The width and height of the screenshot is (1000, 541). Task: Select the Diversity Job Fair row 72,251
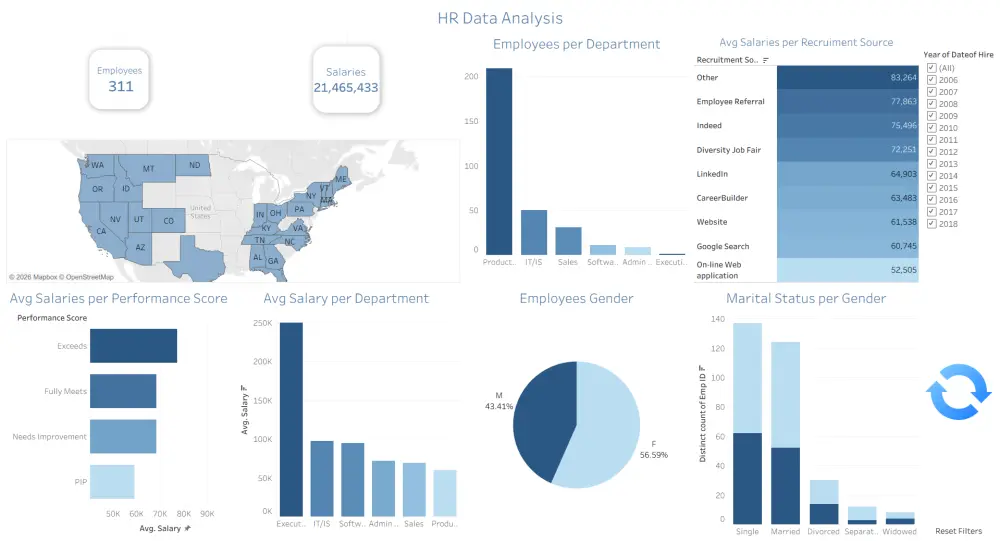click(806, 150)
